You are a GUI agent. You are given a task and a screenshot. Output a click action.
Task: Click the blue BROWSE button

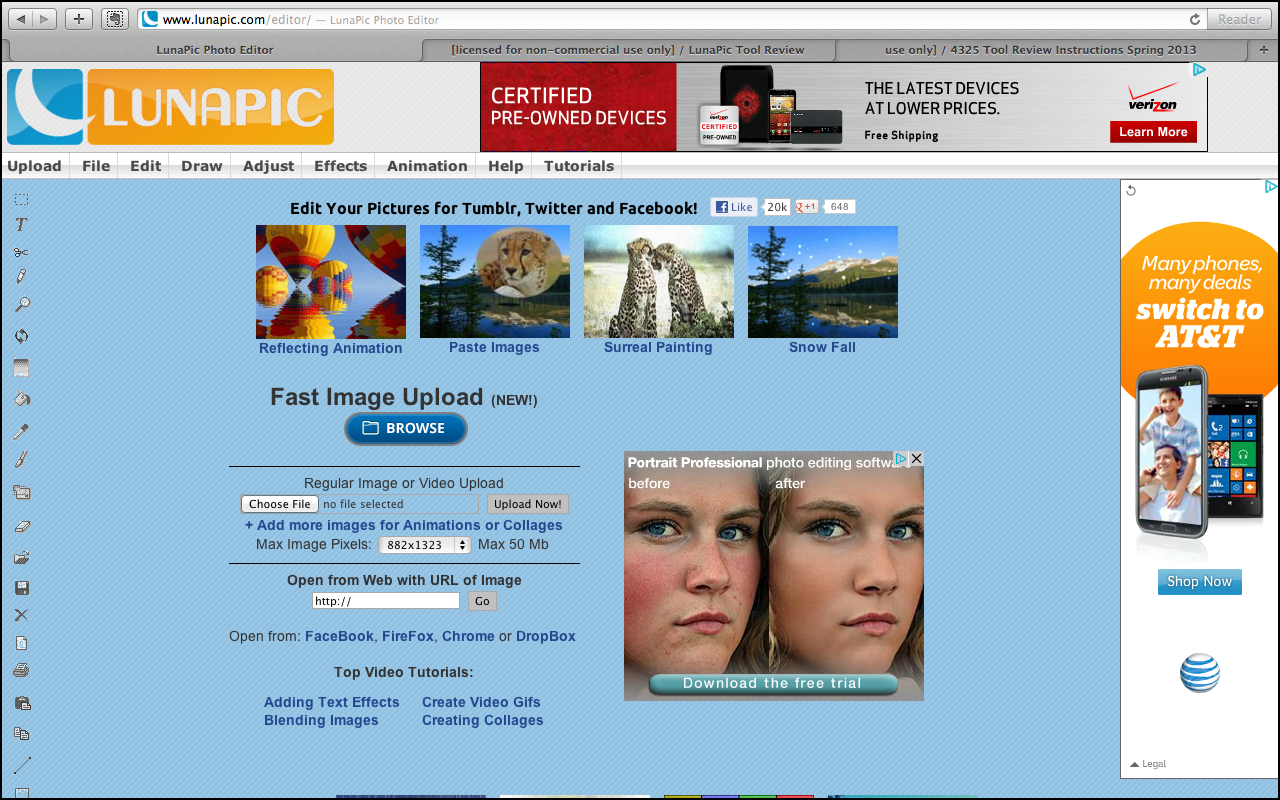[x=406, y=428]
